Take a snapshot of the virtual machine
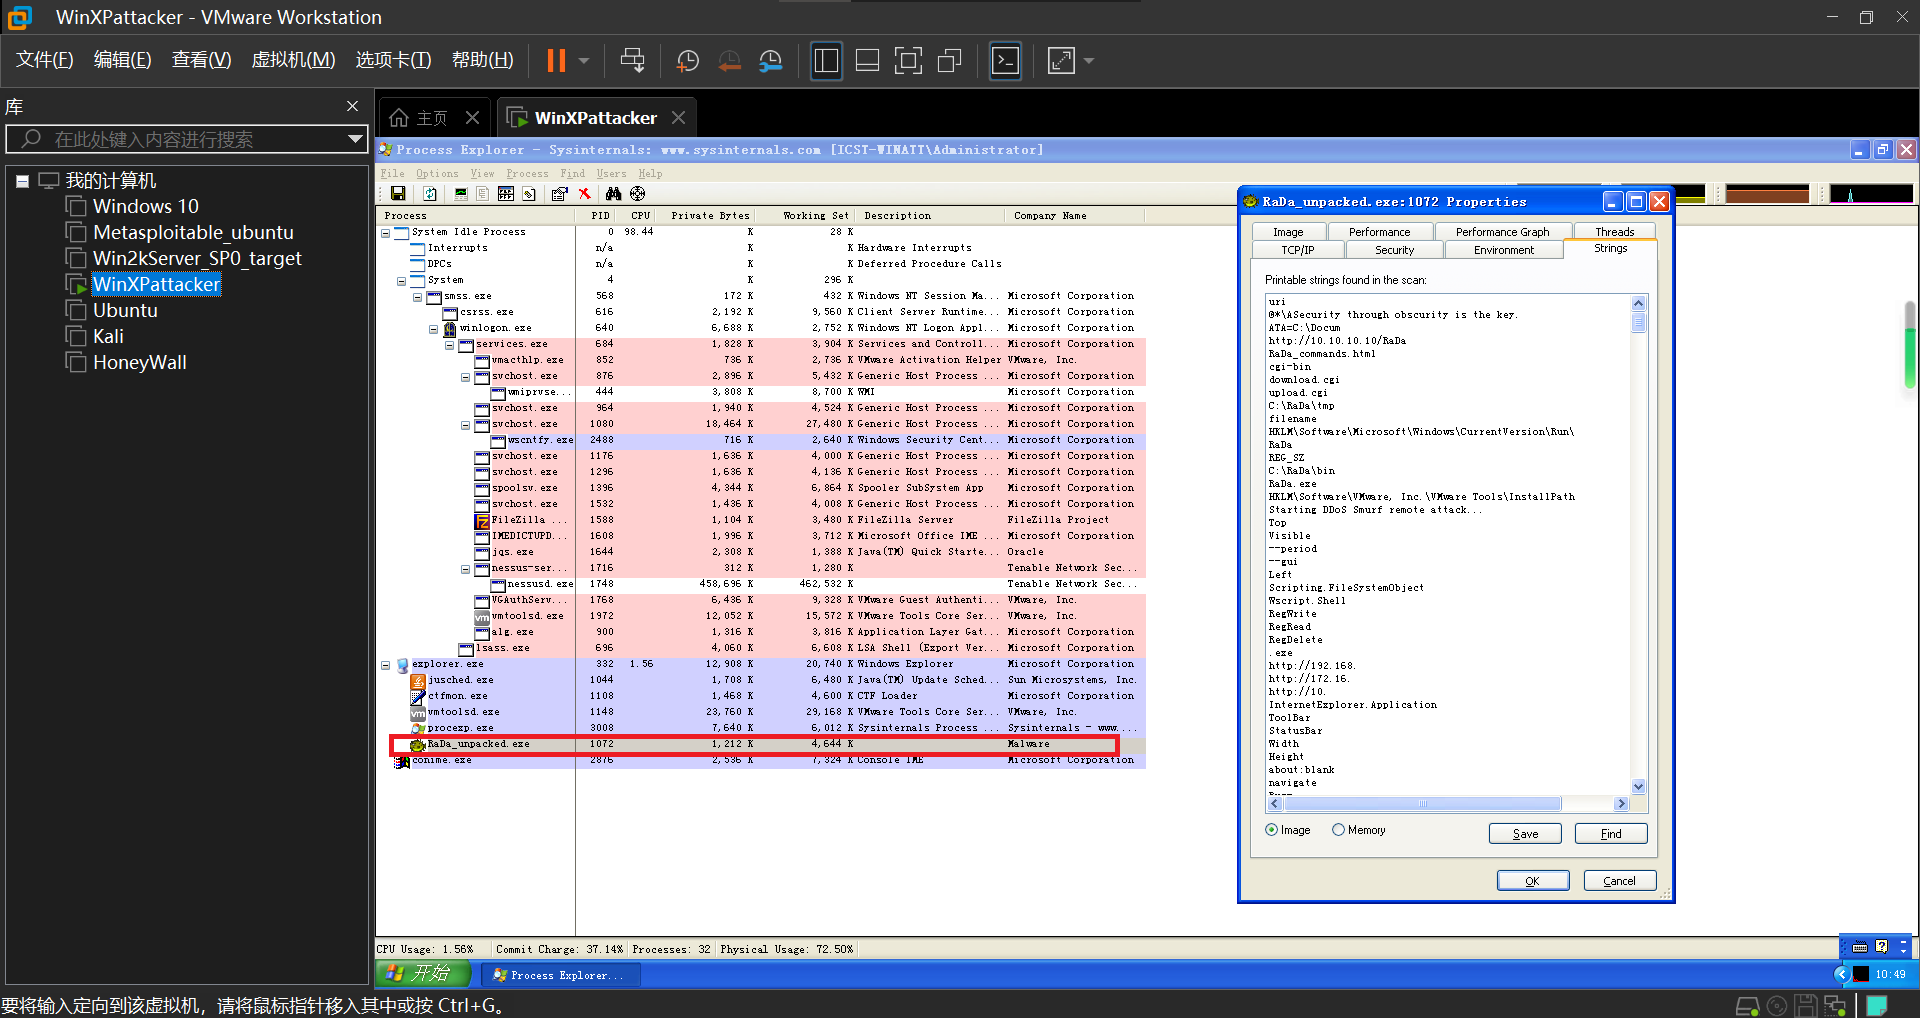1920x1018 pixels. coord(688,61)
